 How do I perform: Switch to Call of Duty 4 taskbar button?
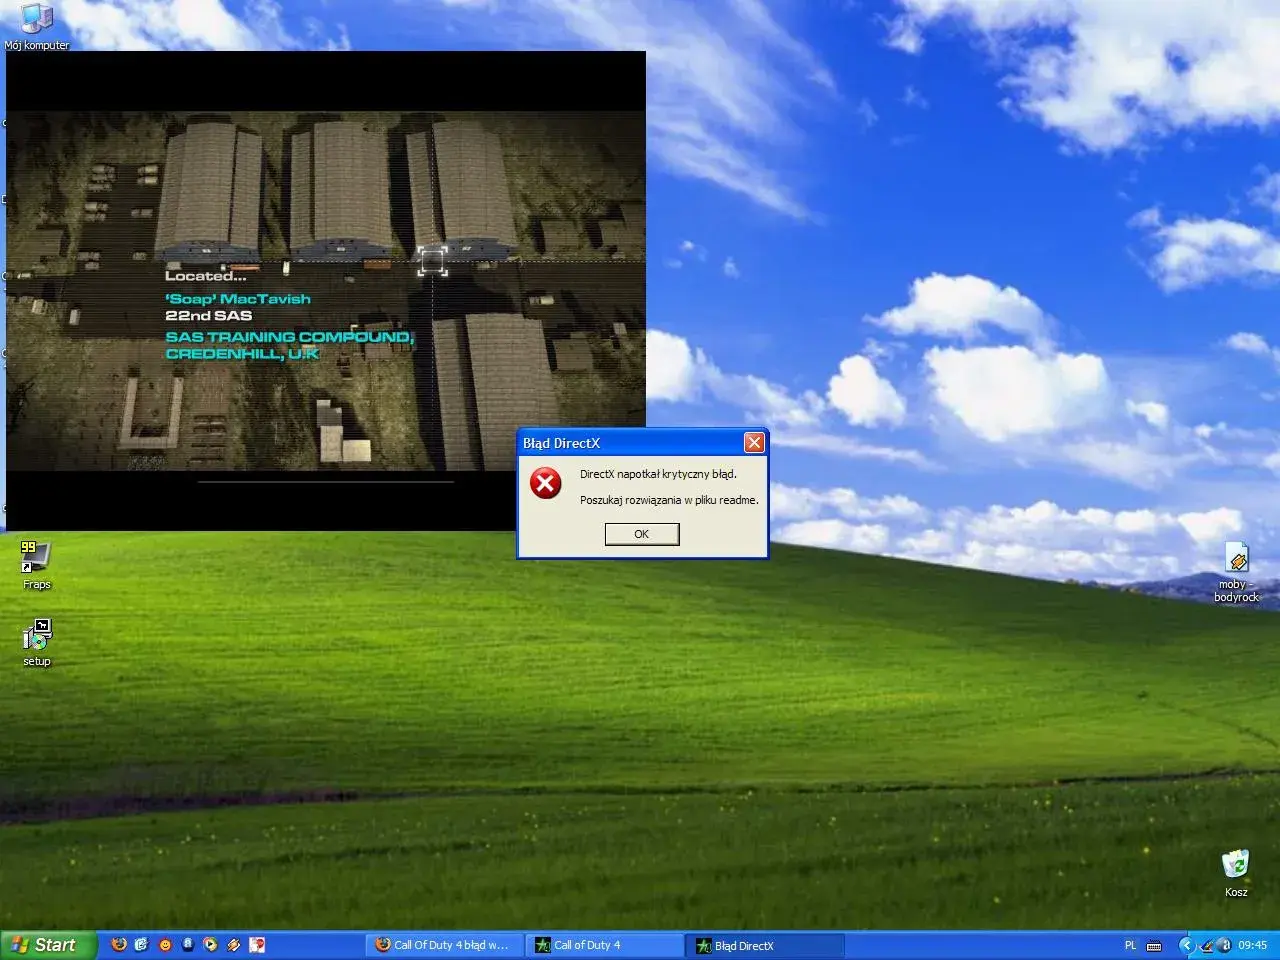tap(605, 945)
